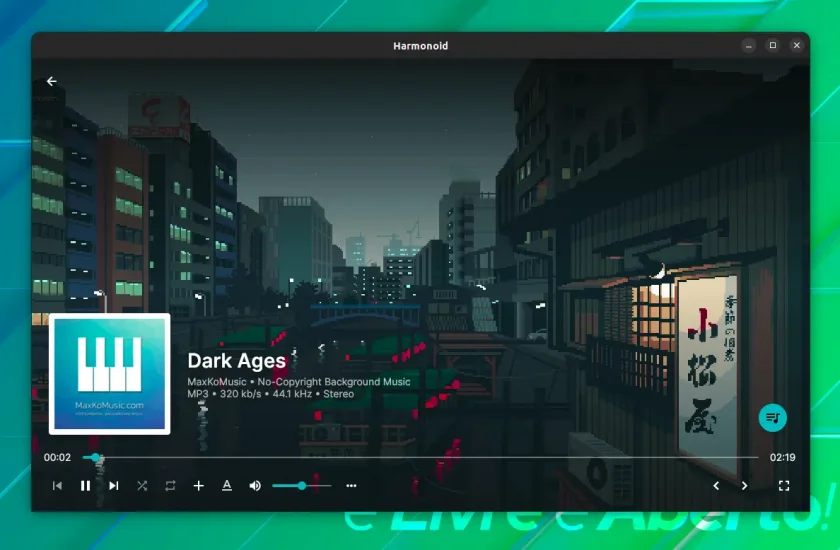Open the three-dots more options menu
Screen dimensions: 840x550
click(x=351, y=486)
